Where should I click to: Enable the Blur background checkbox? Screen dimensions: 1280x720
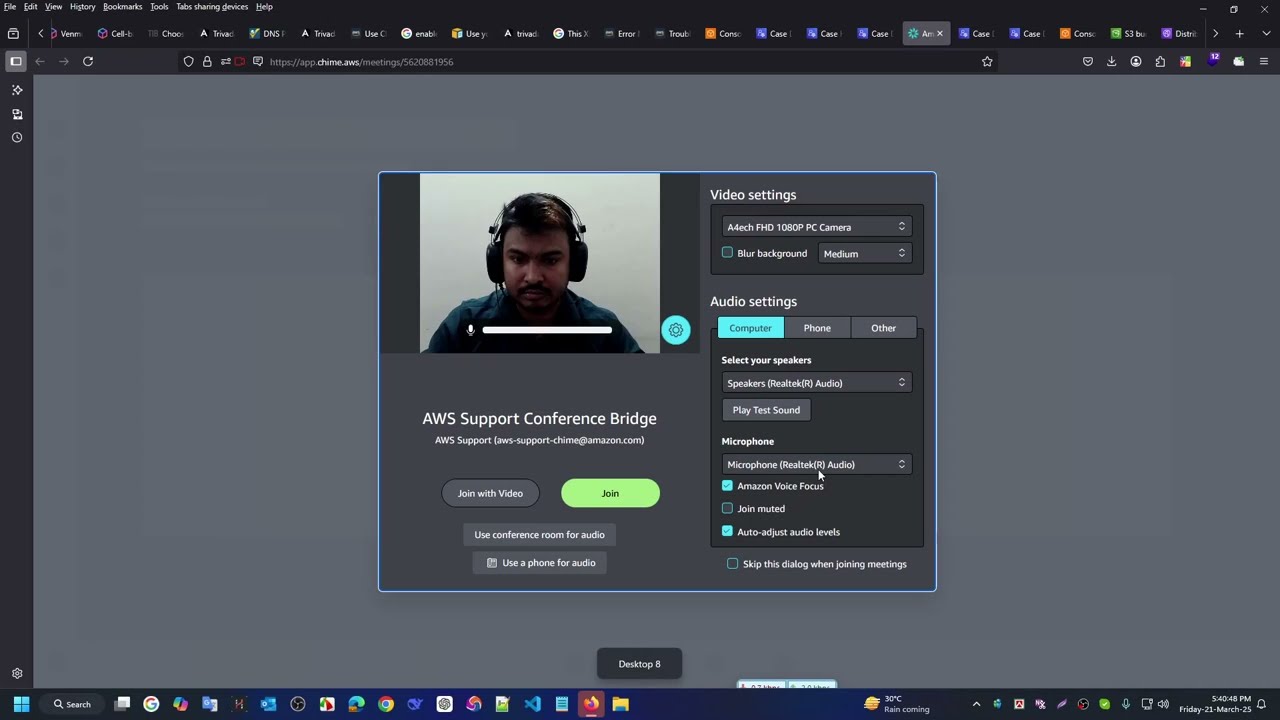pos(727,253)
